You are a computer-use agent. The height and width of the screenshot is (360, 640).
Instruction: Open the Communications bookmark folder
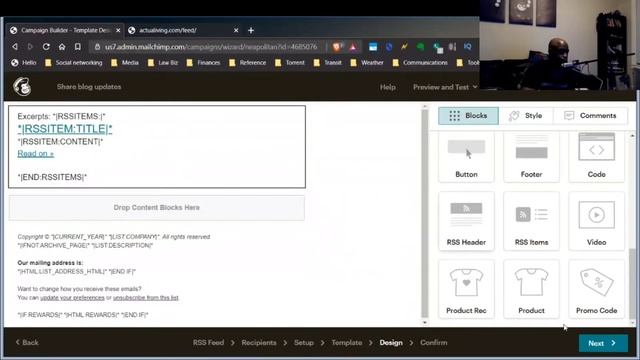(x=420, y=63)
